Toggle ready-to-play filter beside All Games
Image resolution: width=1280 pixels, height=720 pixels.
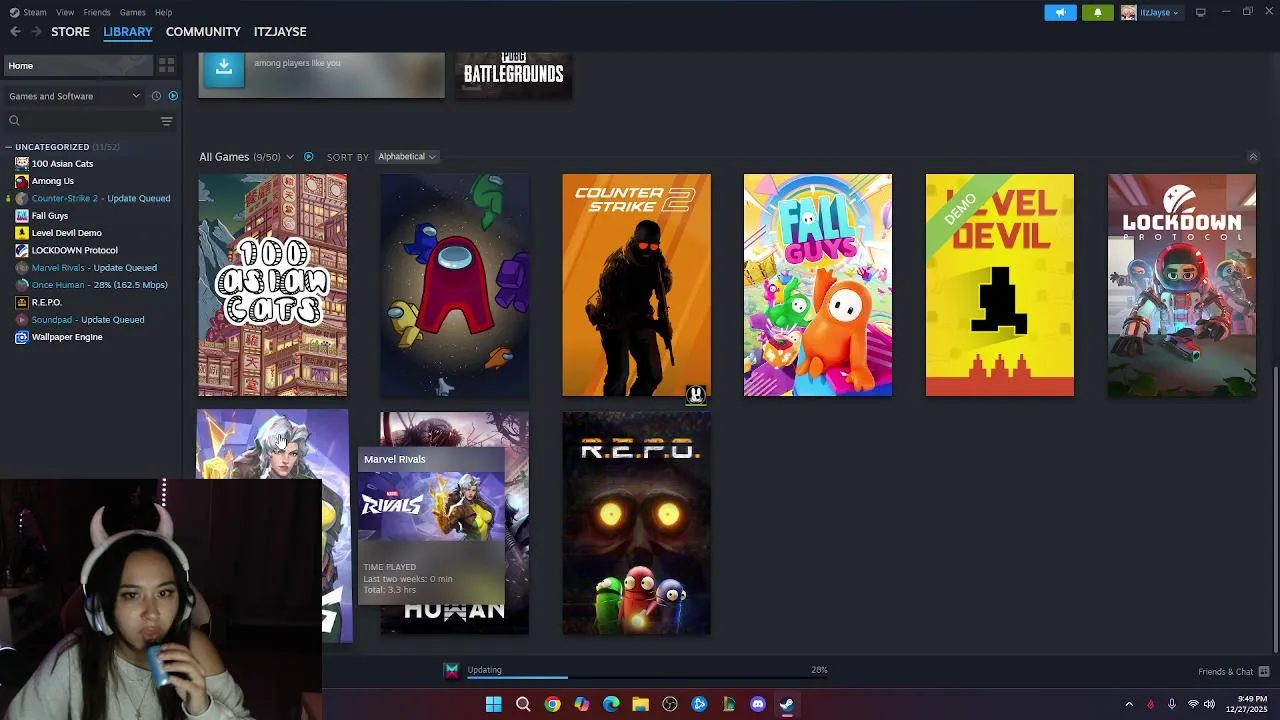(x=308, y=157)
